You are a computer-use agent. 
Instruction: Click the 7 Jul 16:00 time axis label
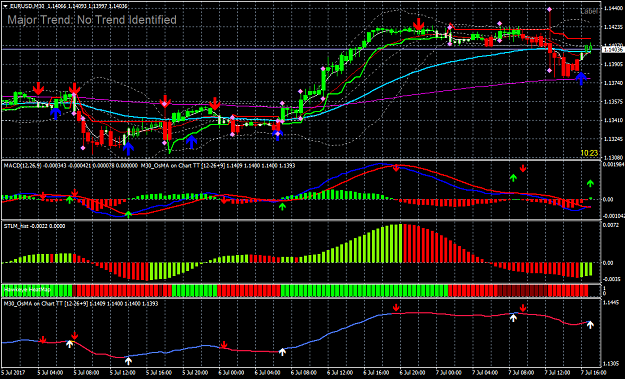tap(593, 373)
